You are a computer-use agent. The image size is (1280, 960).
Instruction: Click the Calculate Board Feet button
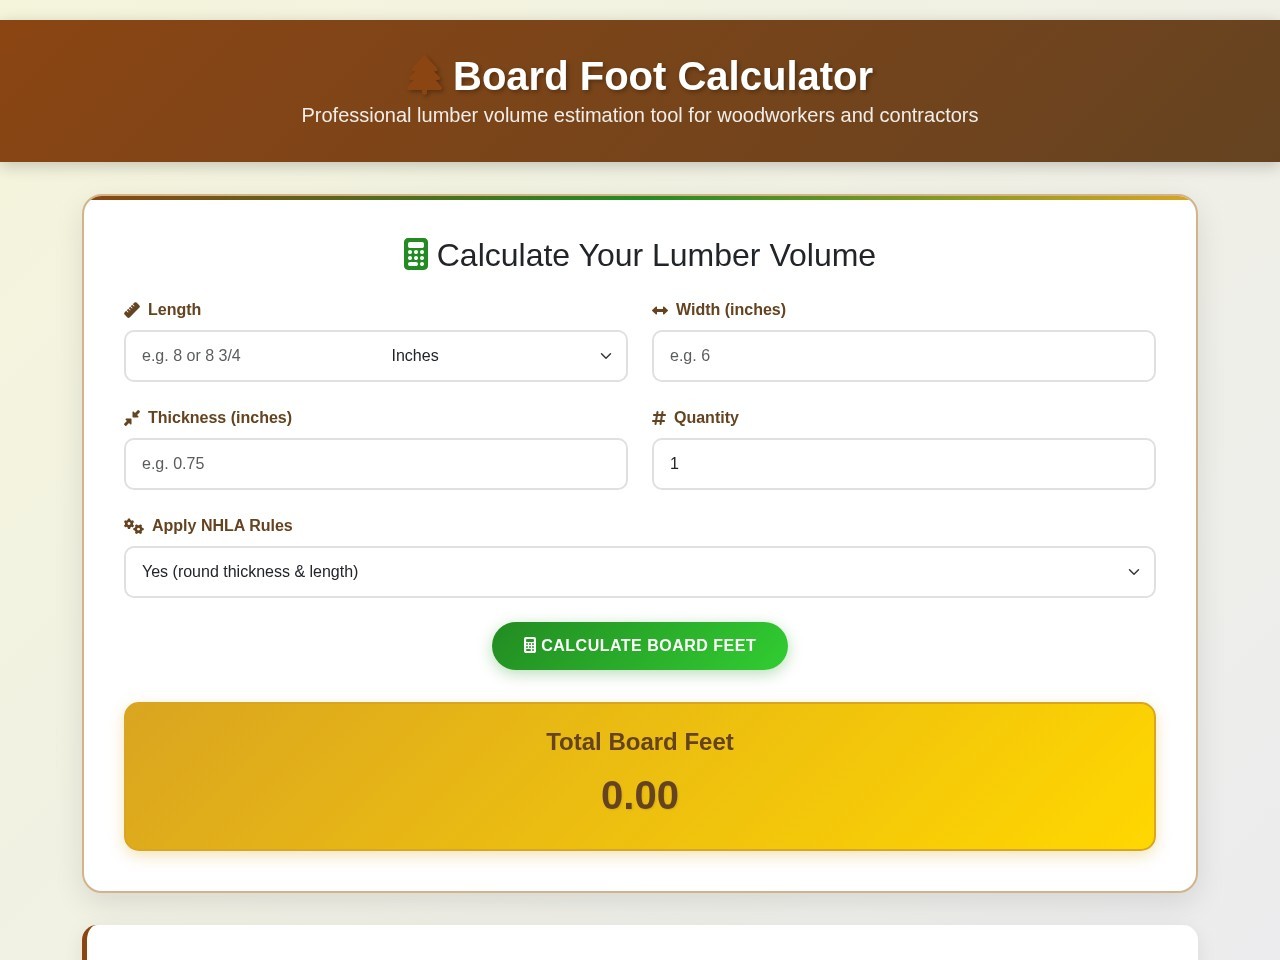point(640,646)
